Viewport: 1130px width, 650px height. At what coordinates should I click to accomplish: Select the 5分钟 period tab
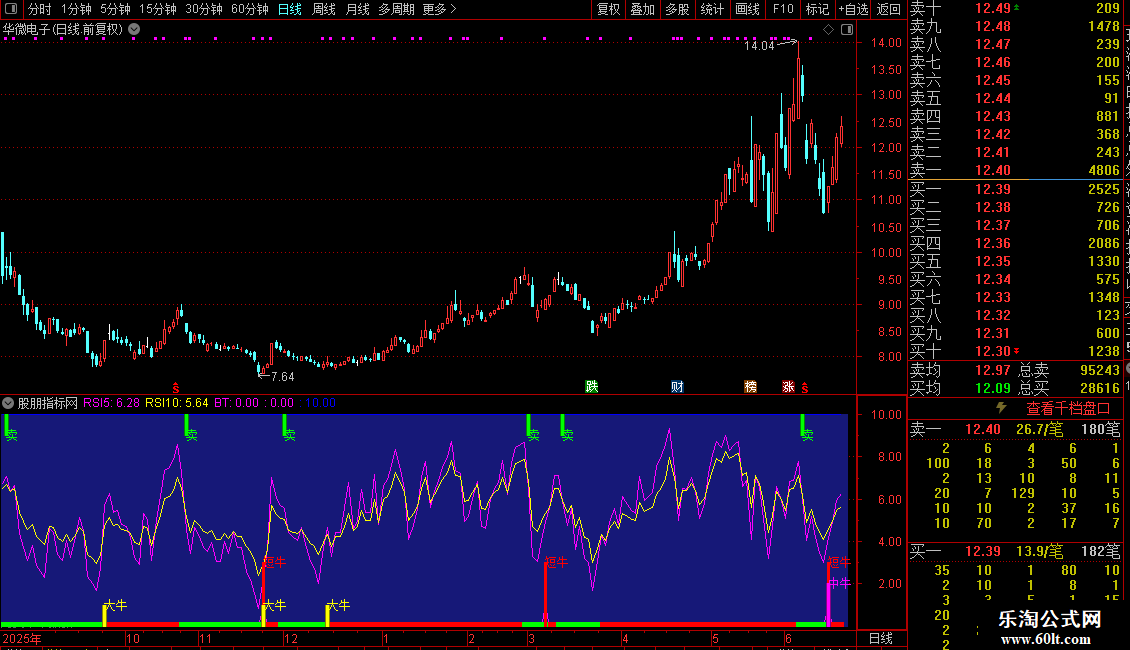coord(115,9)
